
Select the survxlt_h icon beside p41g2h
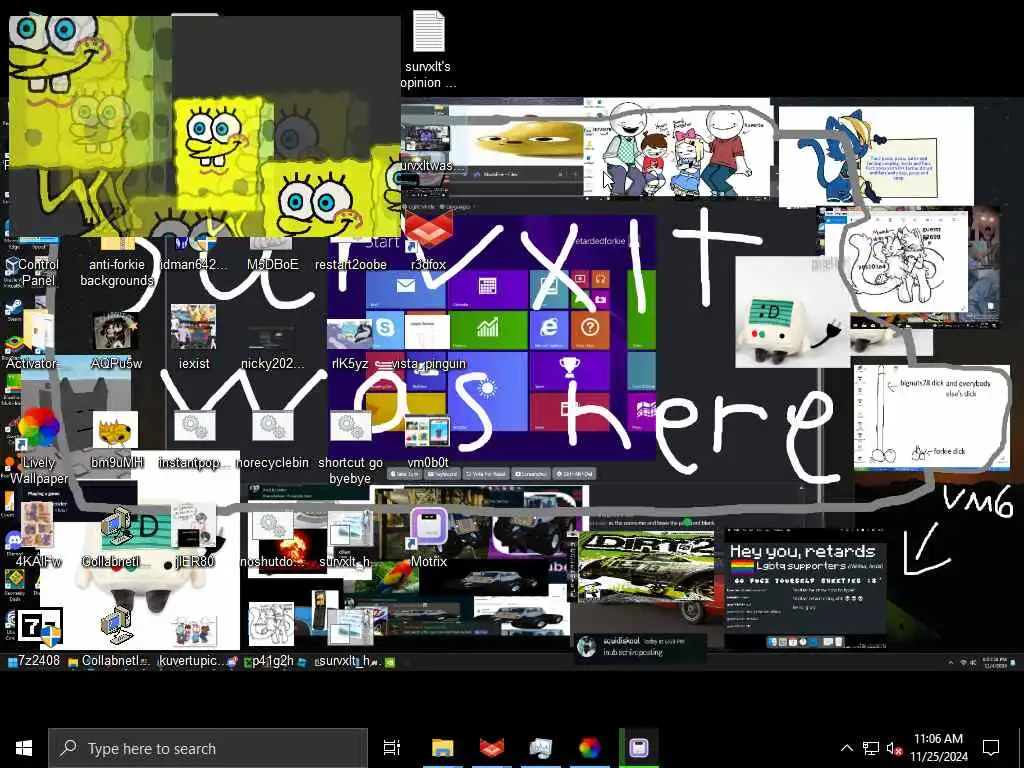click(350, 636)
